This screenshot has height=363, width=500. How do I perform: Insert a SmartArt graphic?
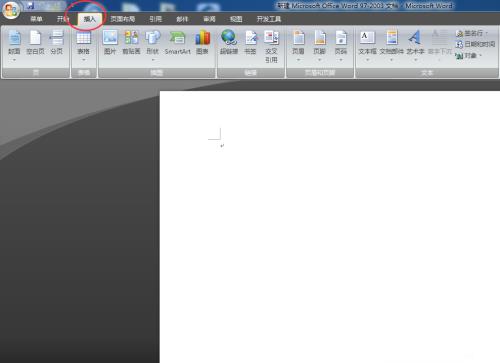177,43
